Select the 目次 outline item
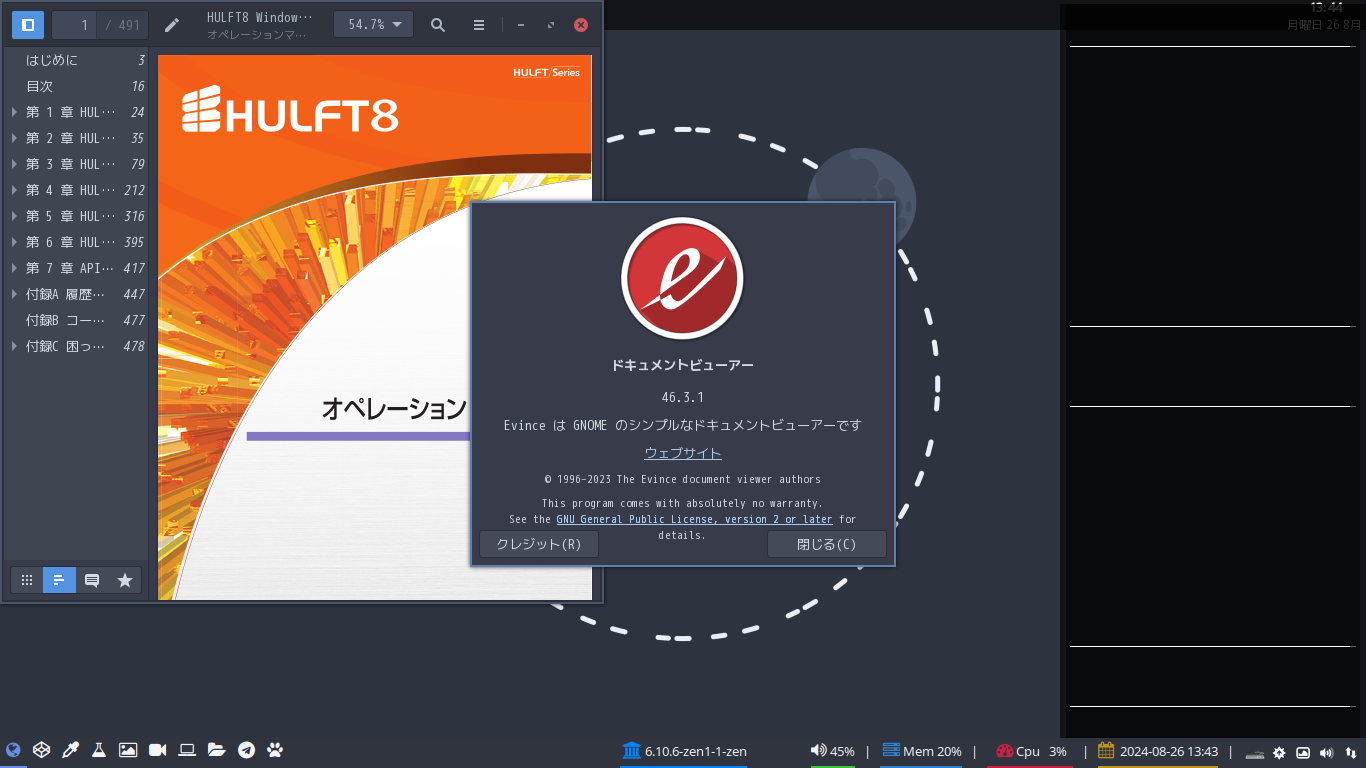The height and width of the screenshot is (768, 1366). point(76,86)
